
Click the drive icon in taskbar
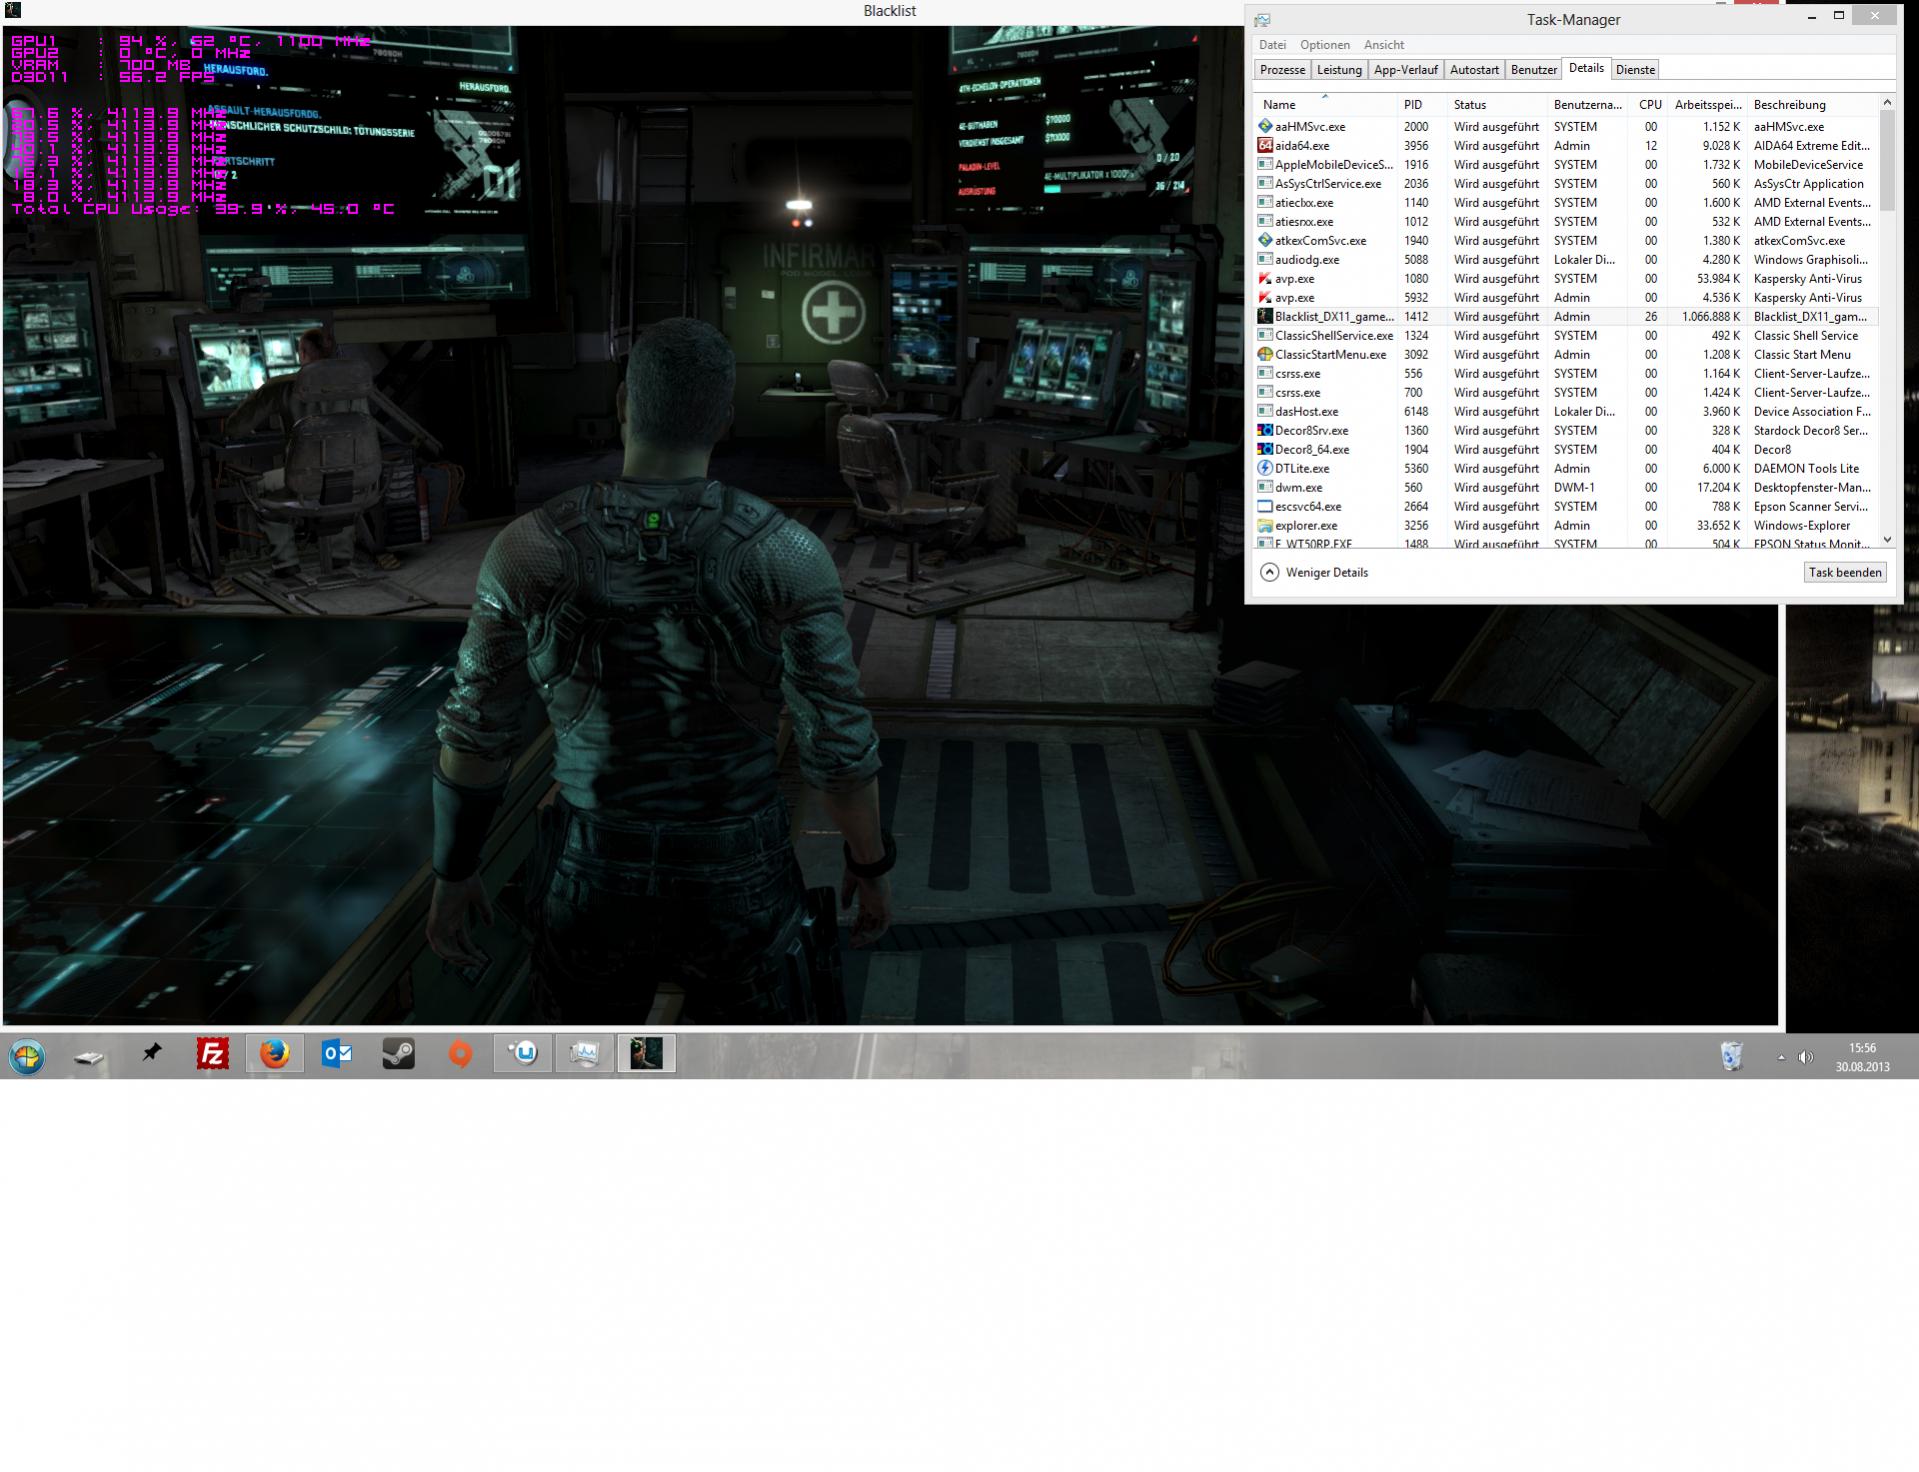pyautogui.click(x=89, y=1056)
